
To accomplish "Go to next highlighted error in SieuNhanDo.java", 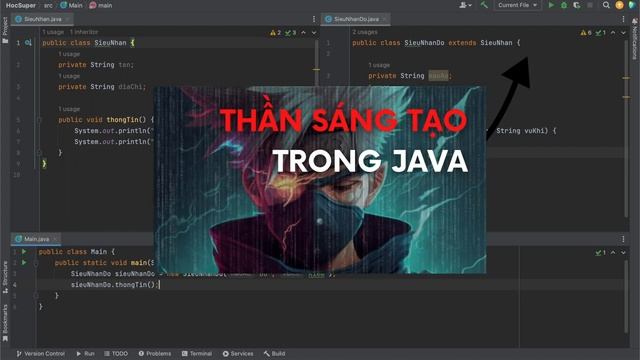I will (x=623, y=33).
